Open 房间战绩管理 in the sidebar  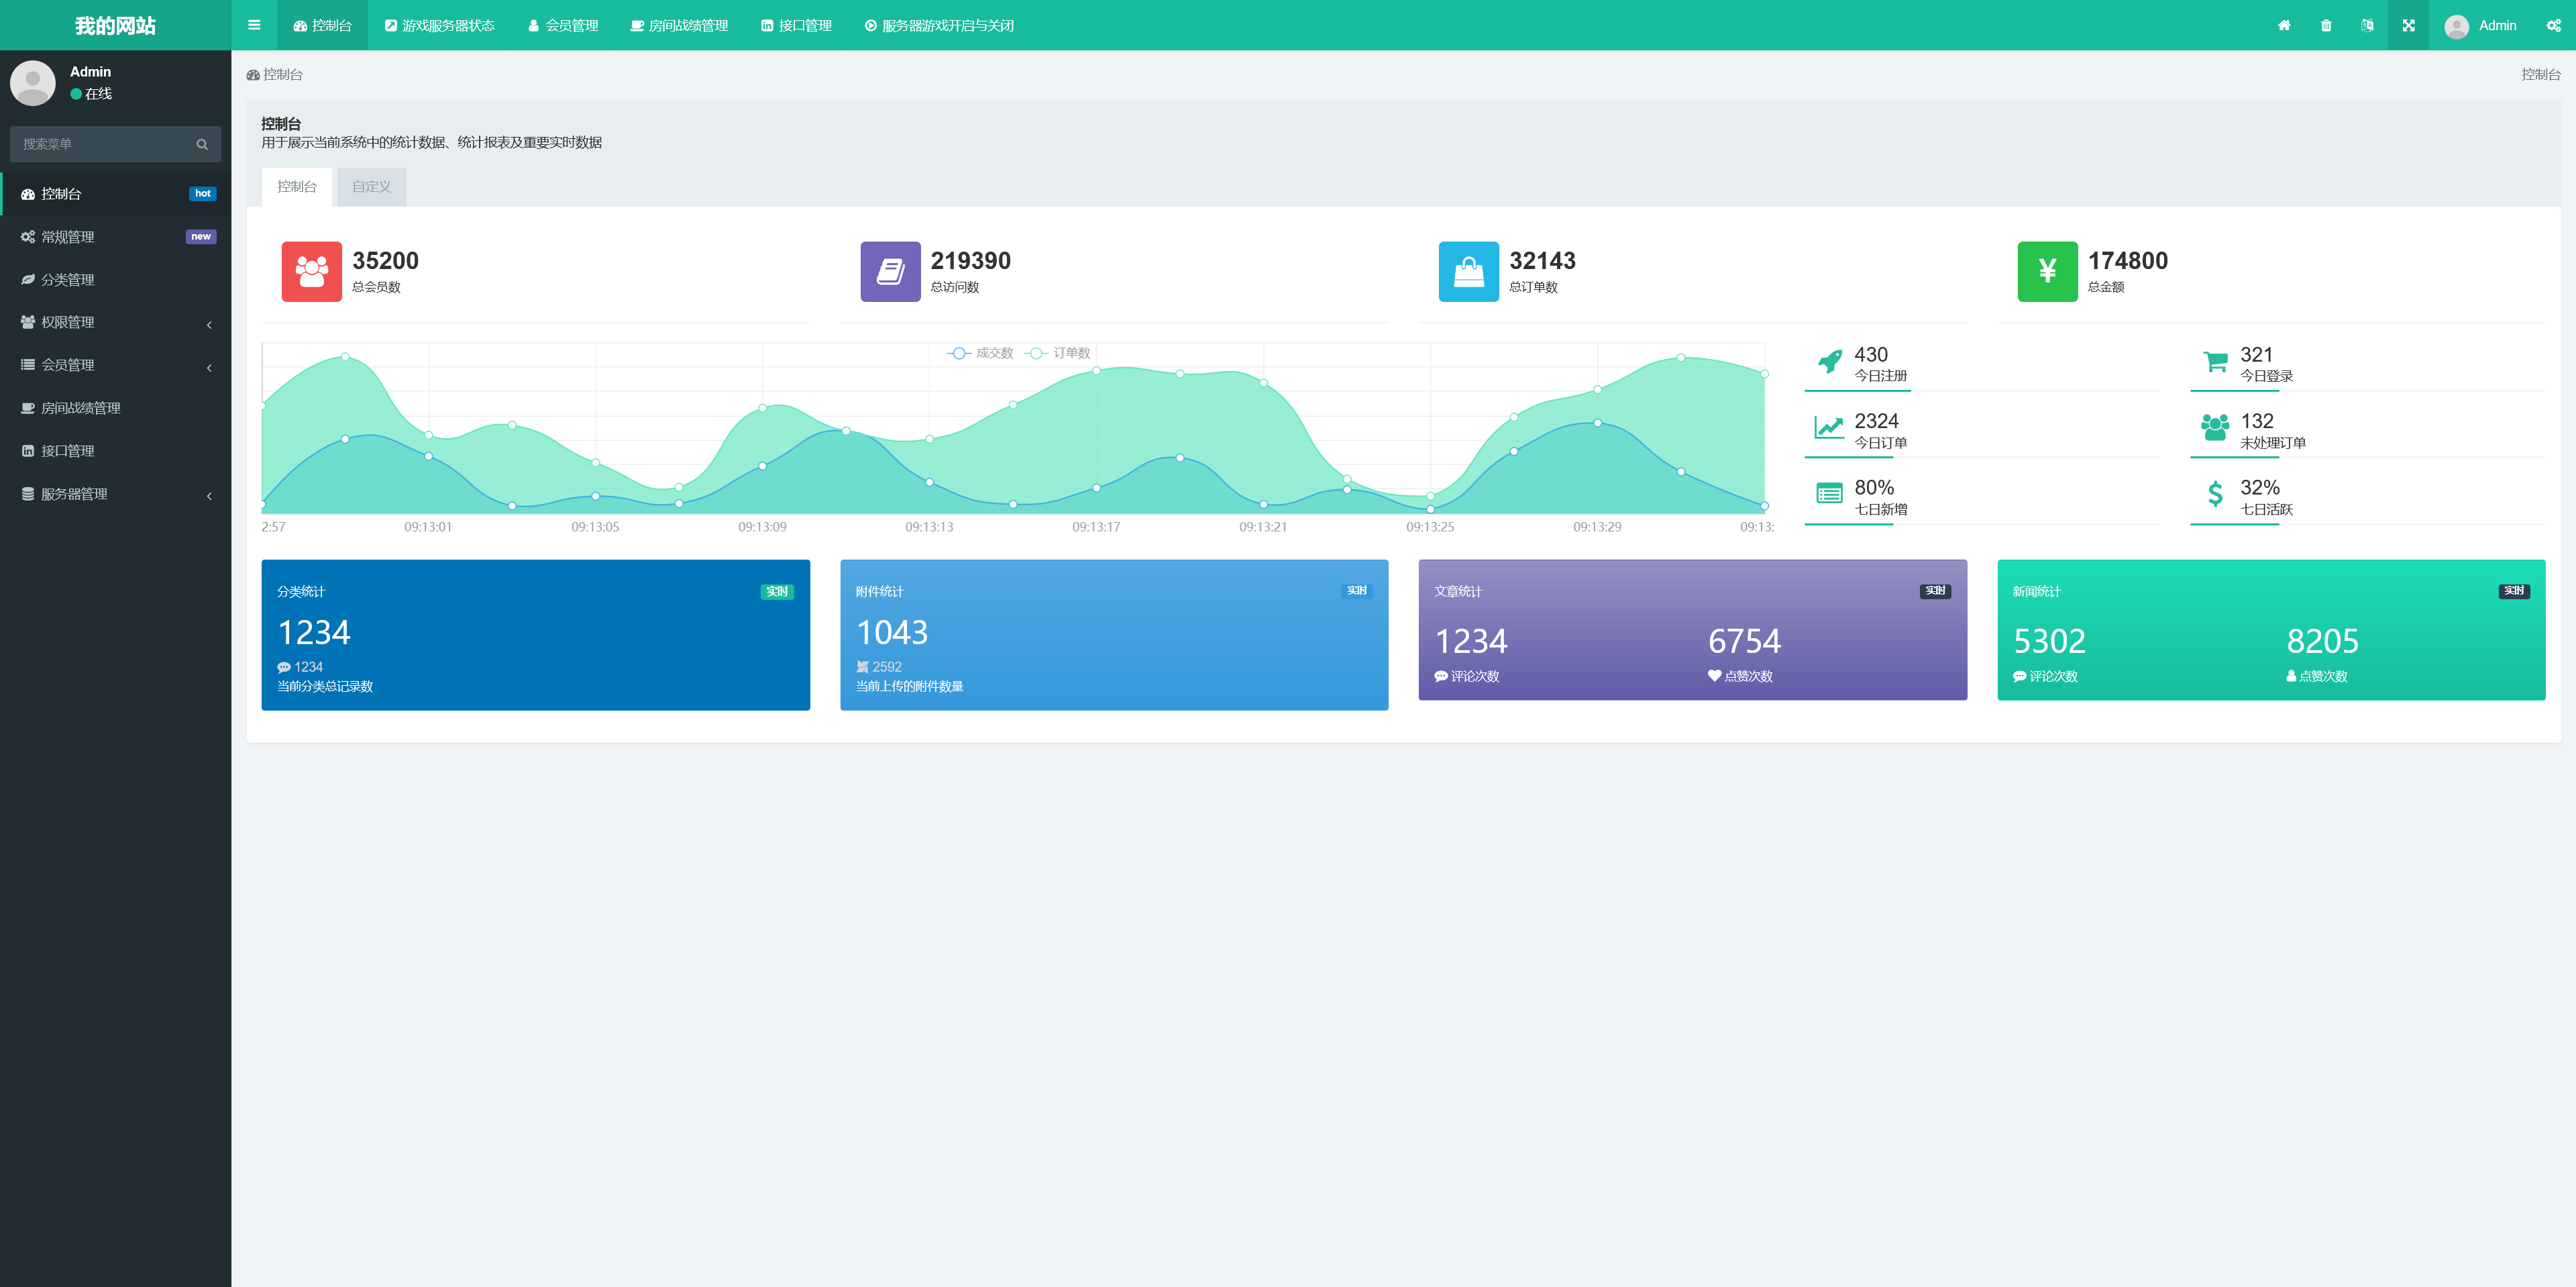pos(80,408)
